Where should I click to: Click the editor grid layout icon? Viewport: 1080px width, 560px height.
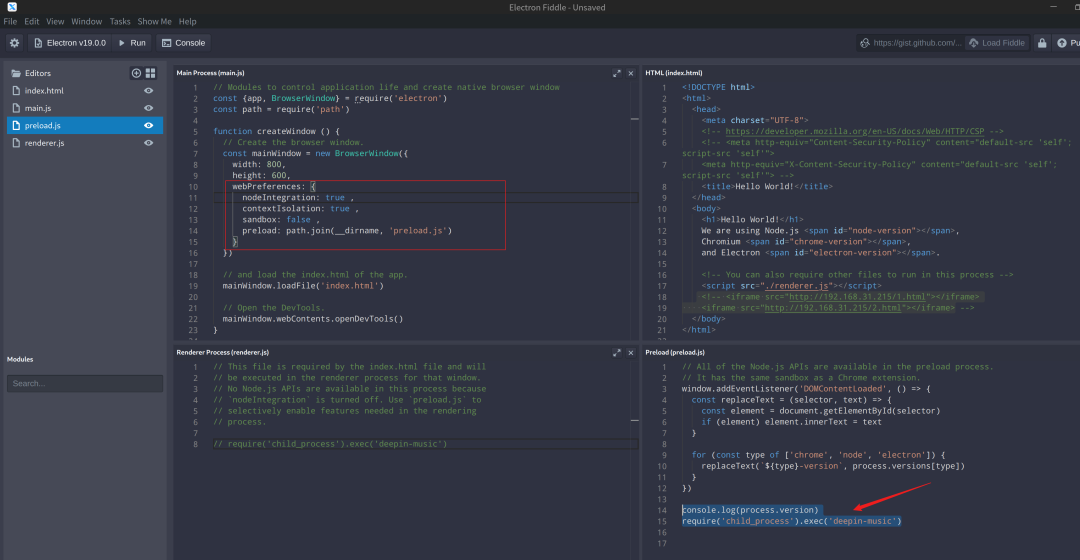pyautogui.click(x=150, y=73)
